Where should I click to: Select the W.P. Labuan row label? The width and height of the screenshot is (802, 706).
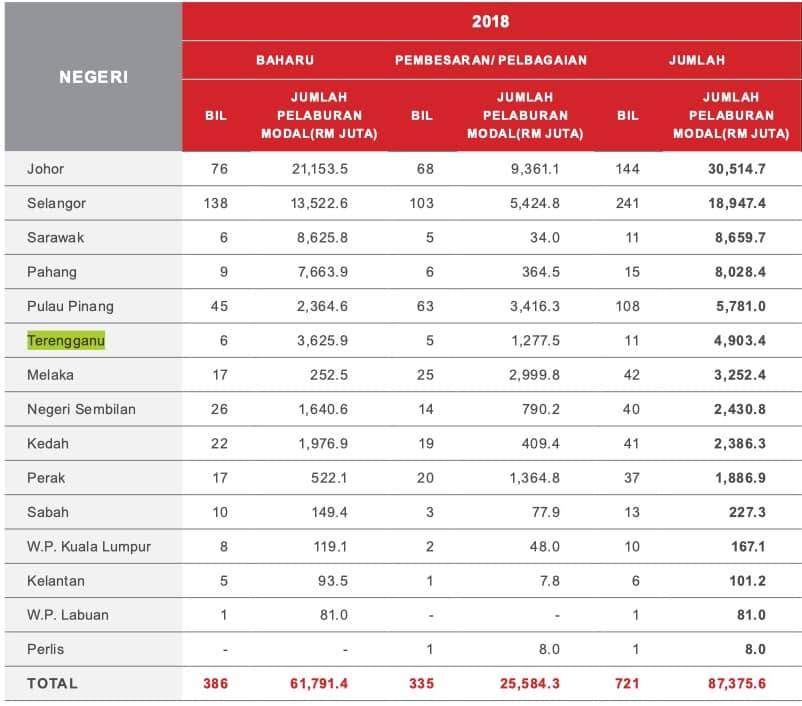click(68, 614)
